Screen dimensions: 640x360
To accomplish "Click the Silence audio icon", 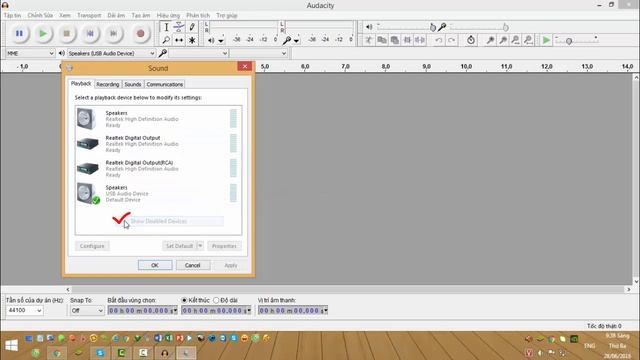I will 420,40.
